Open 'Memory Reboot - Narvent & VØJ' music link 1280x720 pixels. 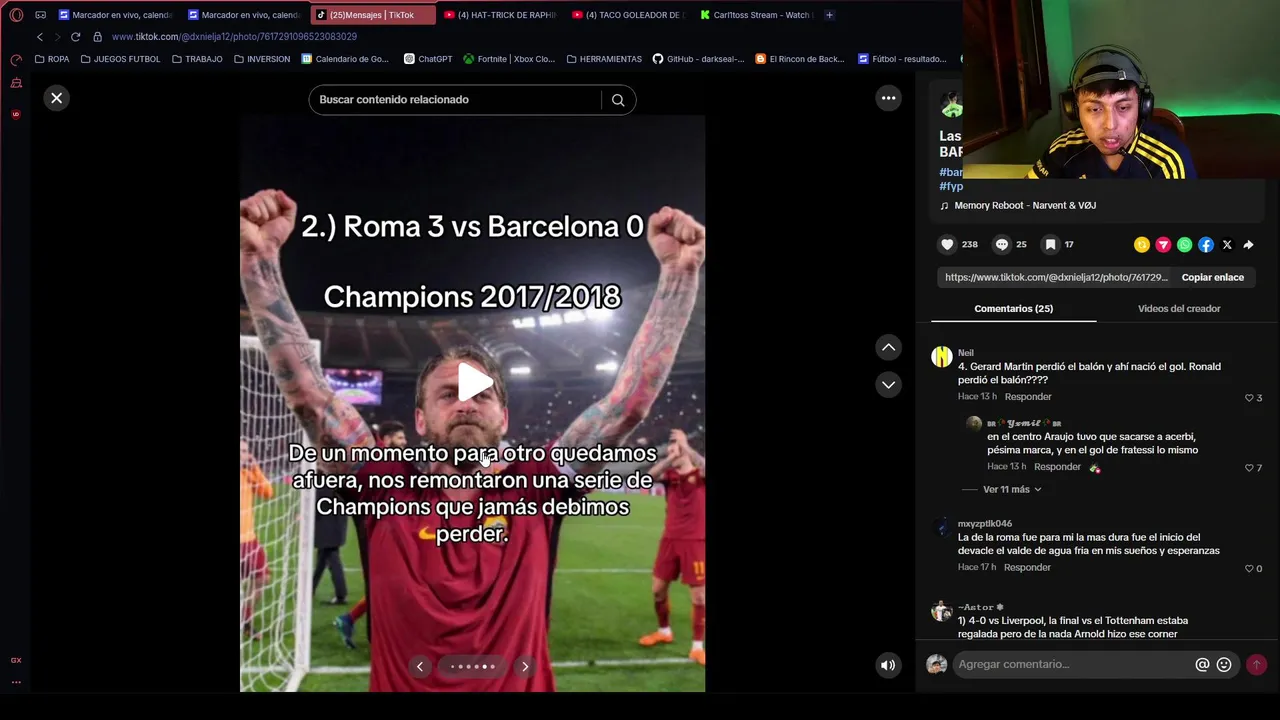pos(1024,205)
